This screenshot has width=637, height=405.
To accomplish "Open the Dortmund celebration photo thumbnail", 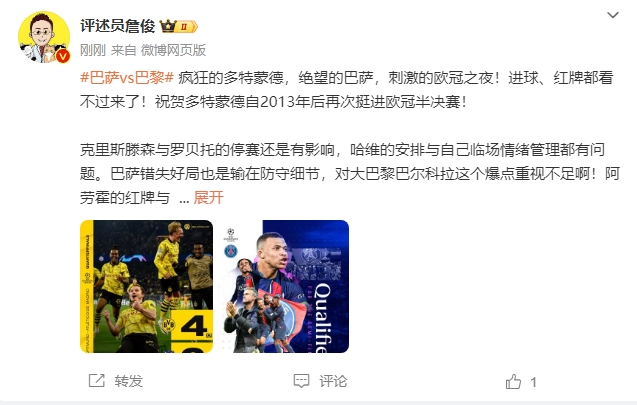I will pos(146,286).
